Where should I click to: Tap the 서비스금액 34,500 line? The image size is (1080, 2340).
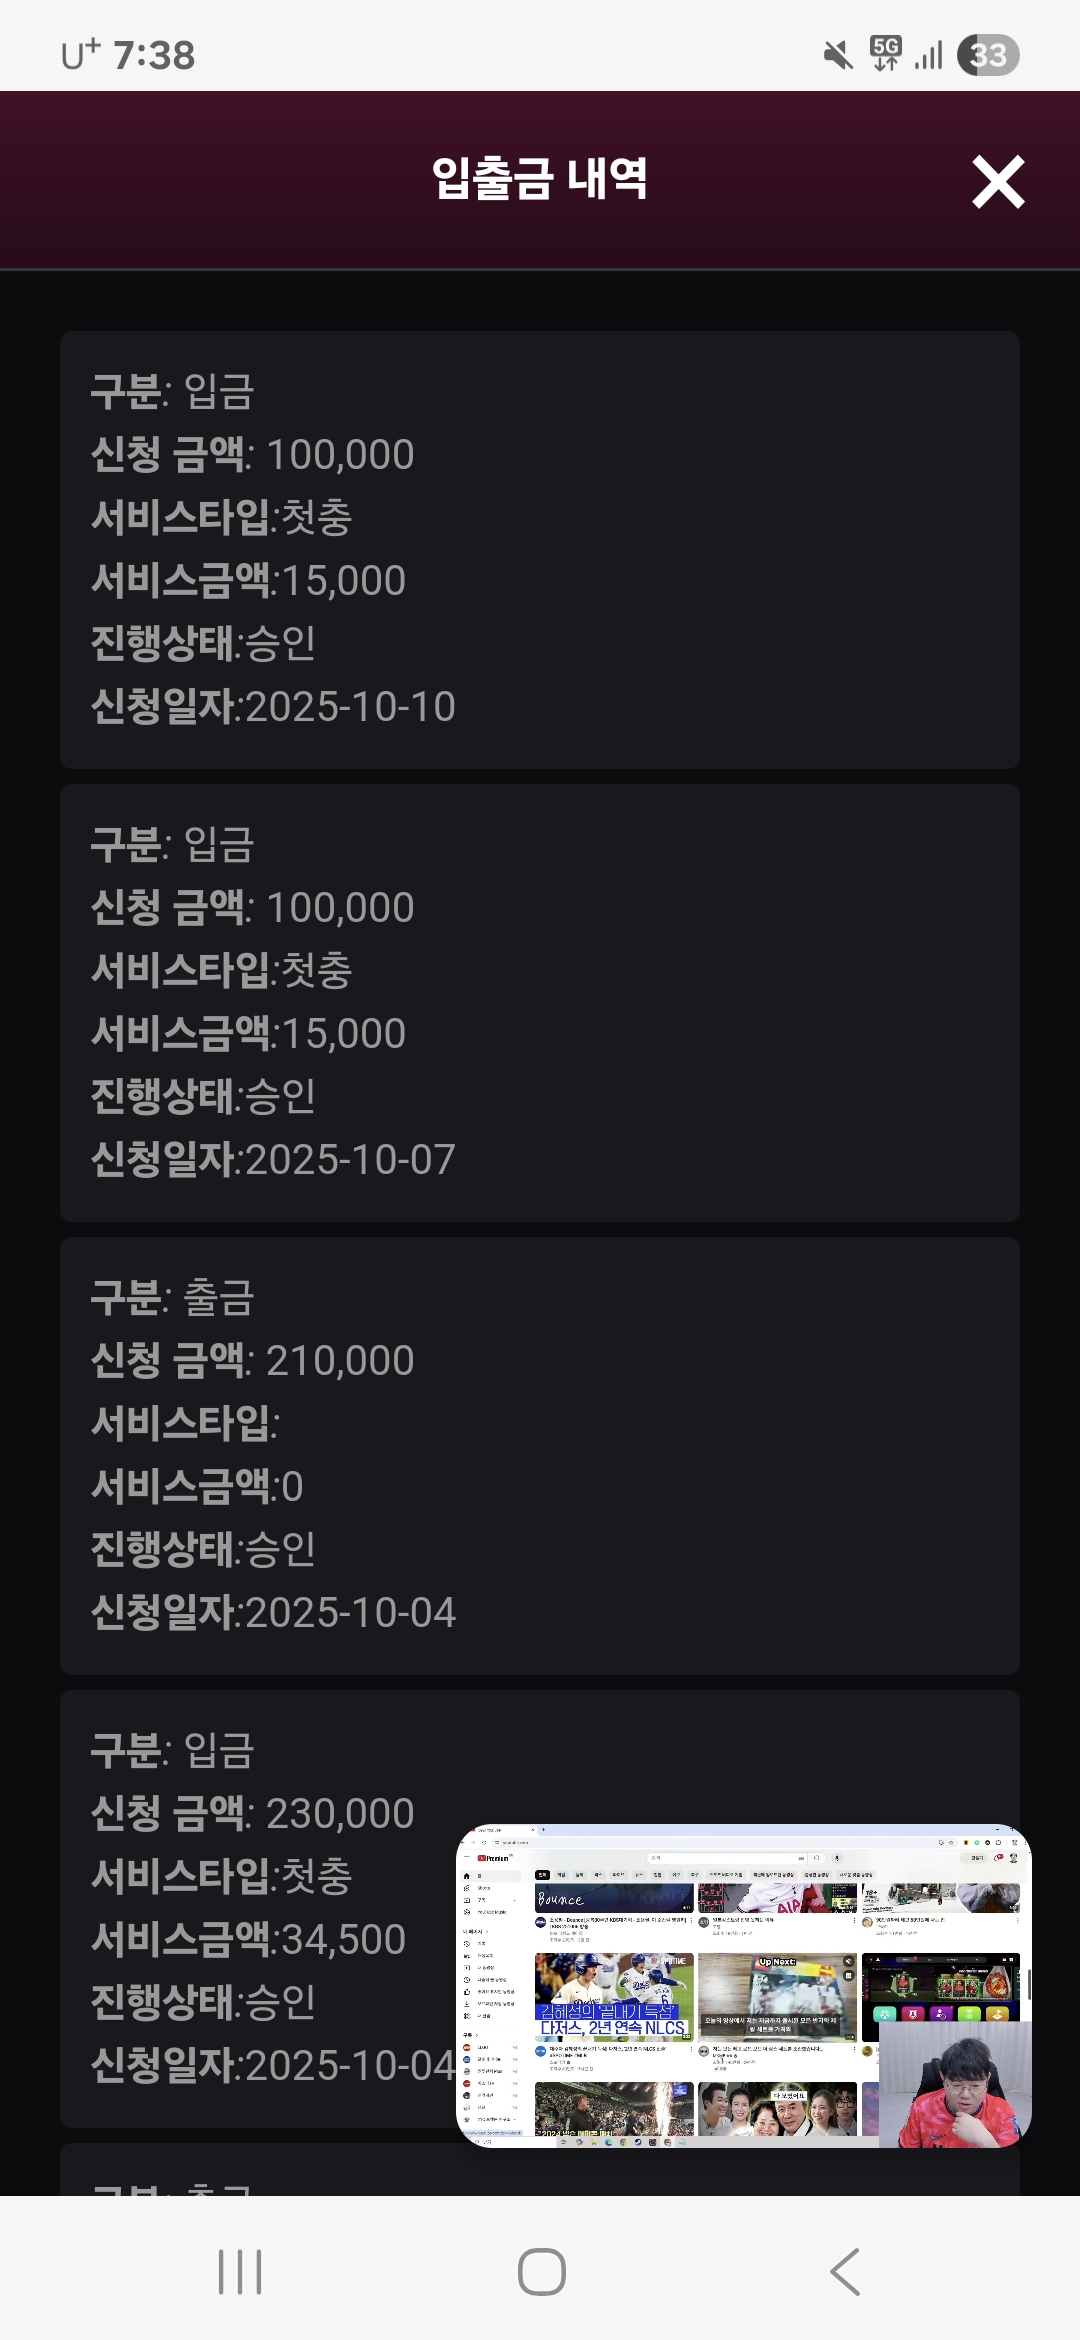[x=249, y=1940]
